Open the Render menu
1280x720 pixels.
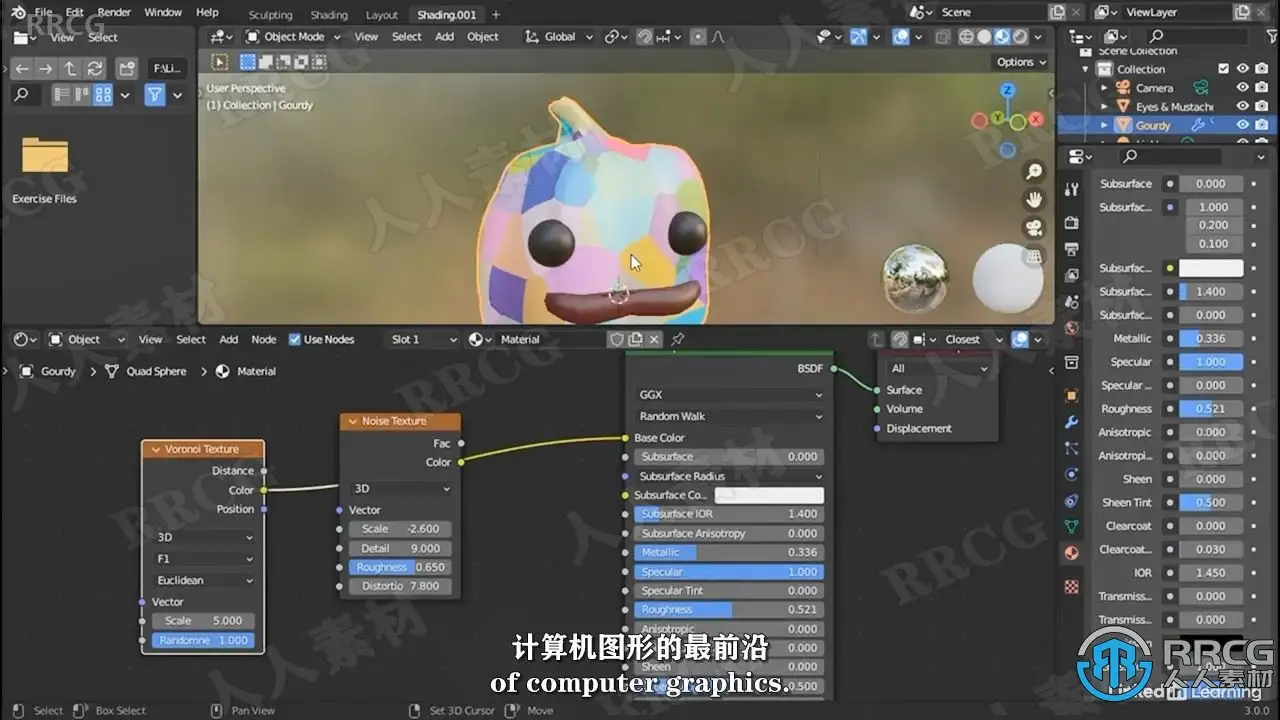(x=114, y=12)
